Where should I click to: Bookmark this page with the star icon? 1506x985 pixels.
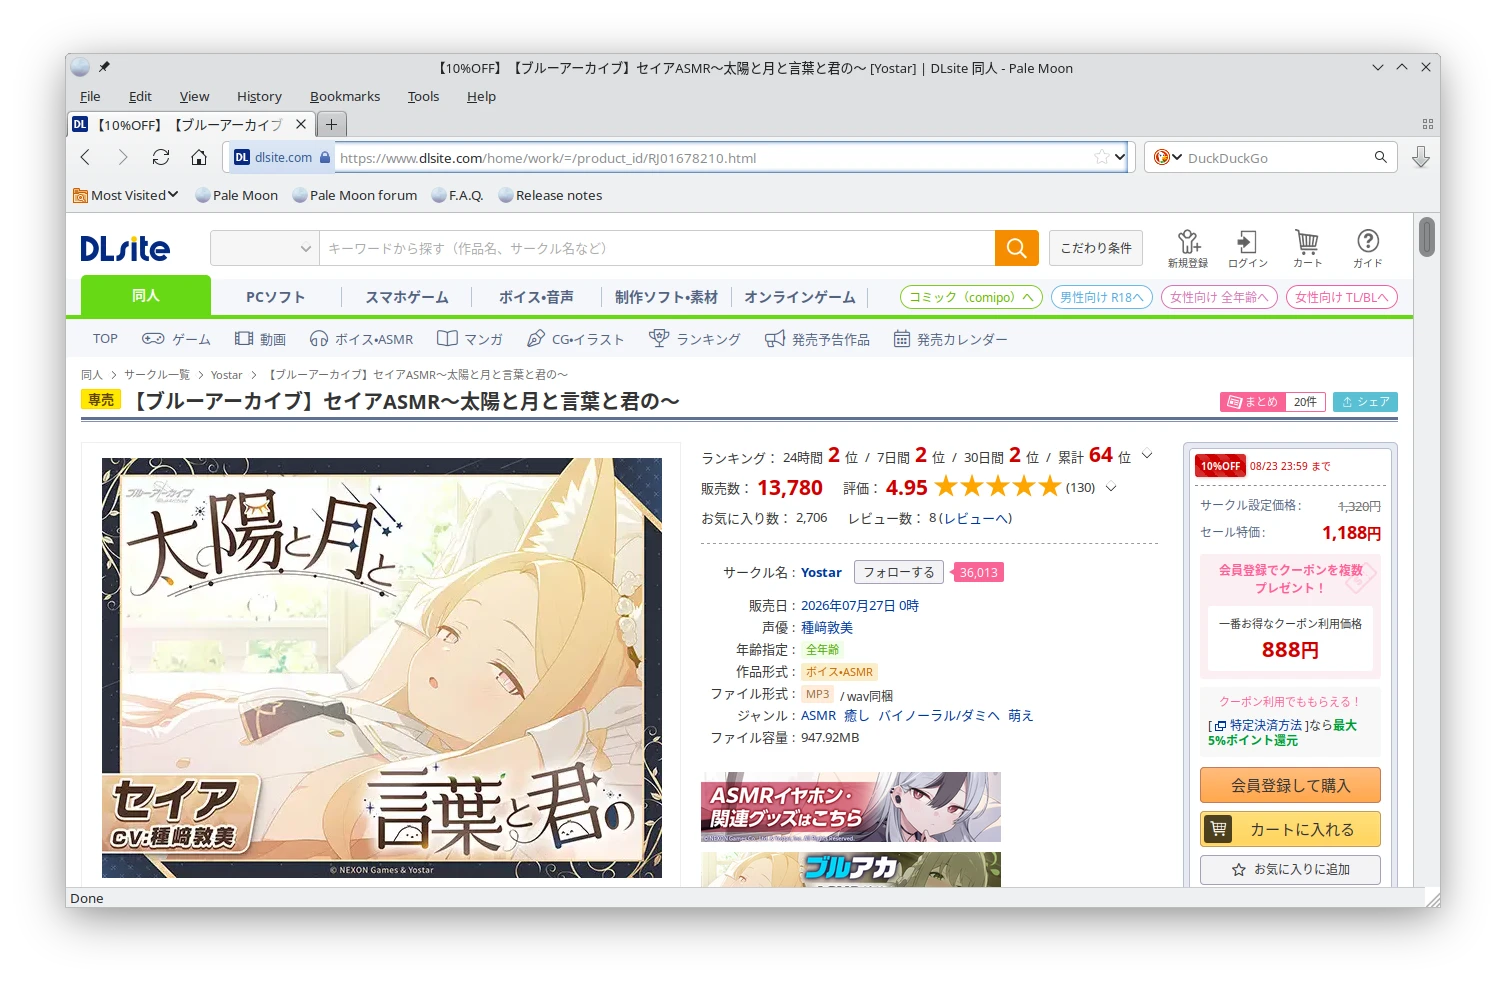1101,157
